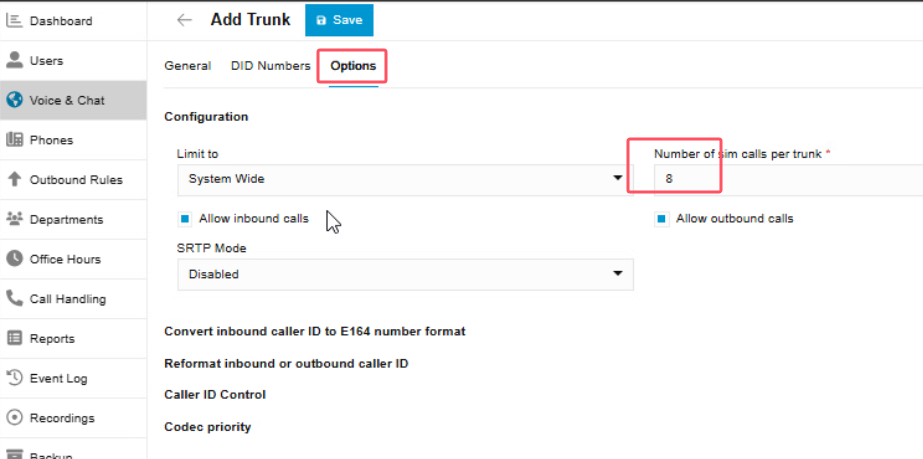Open Users via its person icon
The height and width of the screenshot is (459, 923).
14,60
